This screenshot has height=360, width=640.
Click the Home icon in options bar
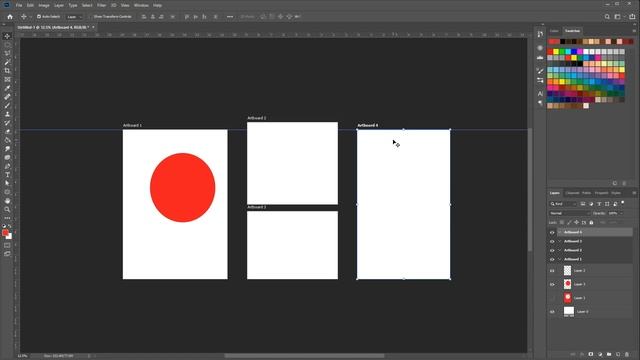[10, 17]
